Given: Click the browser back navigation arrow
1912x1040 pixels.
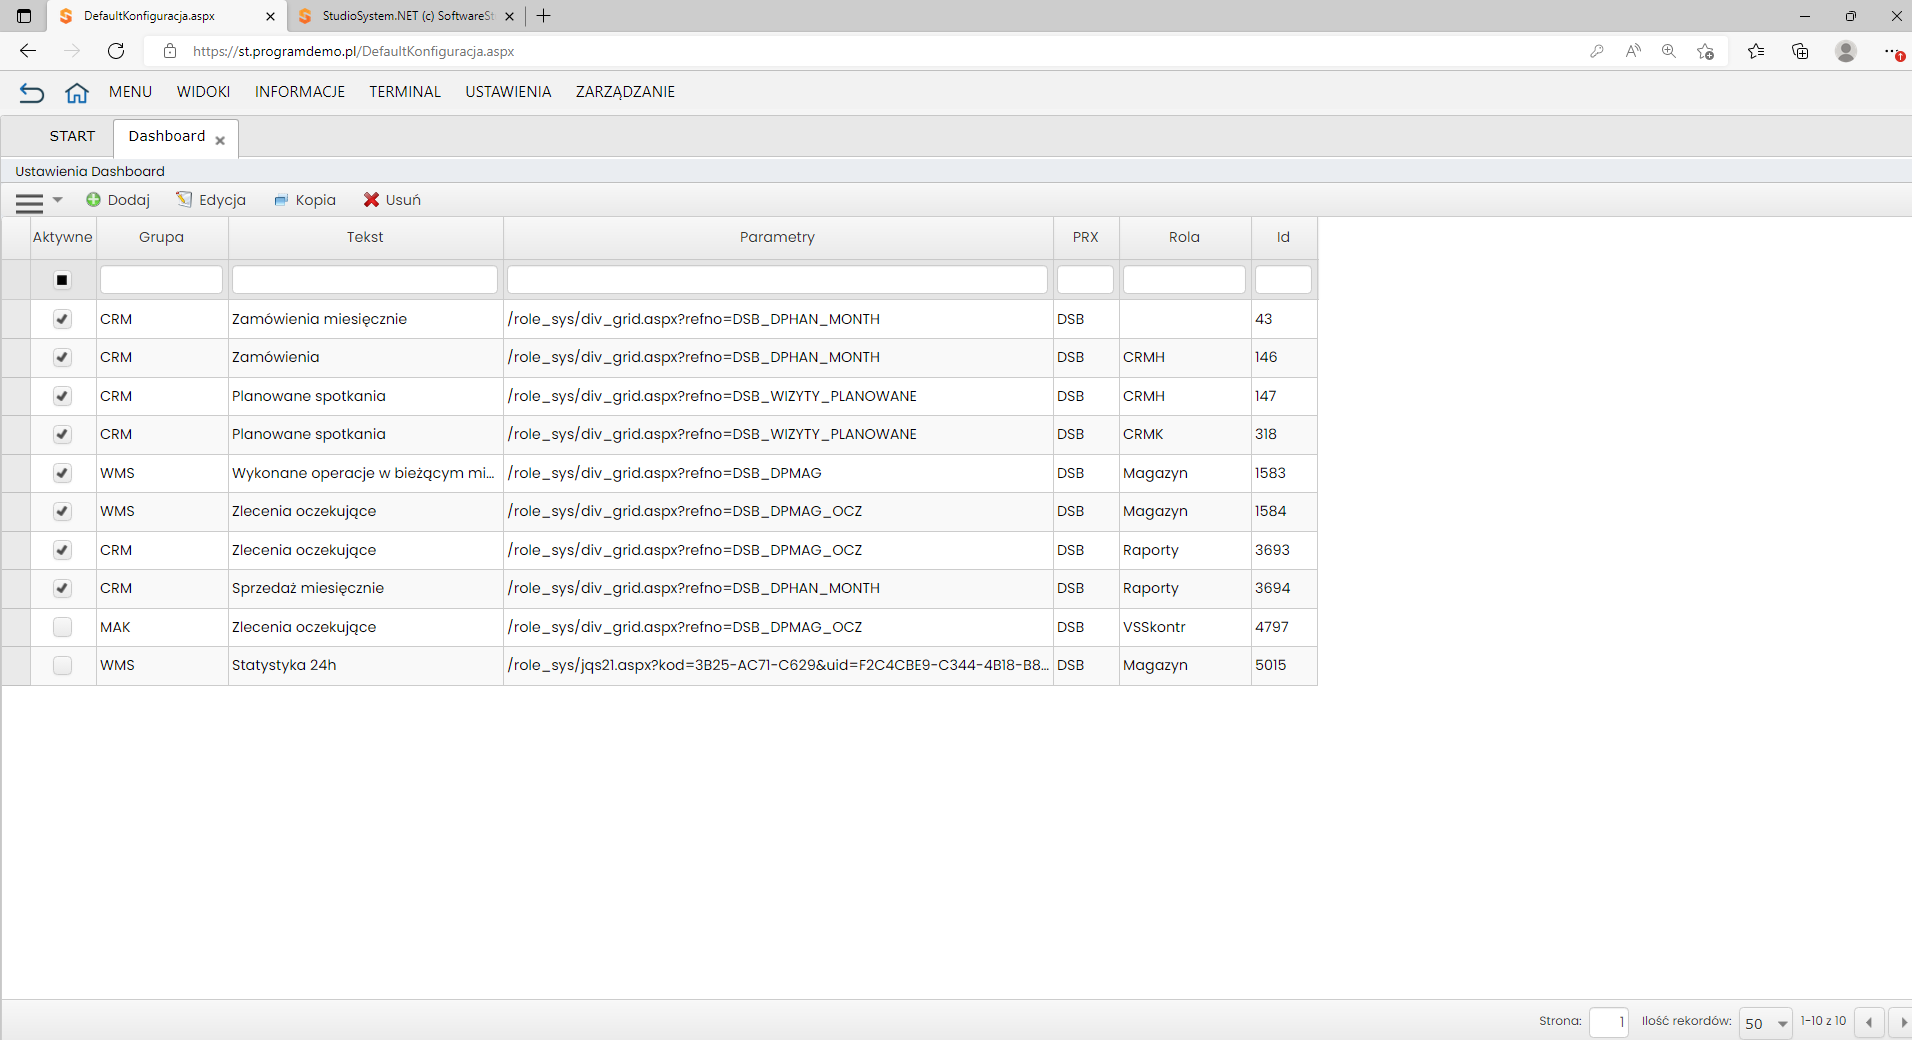Looking at the screenshot, I should (x=28, y=51).
